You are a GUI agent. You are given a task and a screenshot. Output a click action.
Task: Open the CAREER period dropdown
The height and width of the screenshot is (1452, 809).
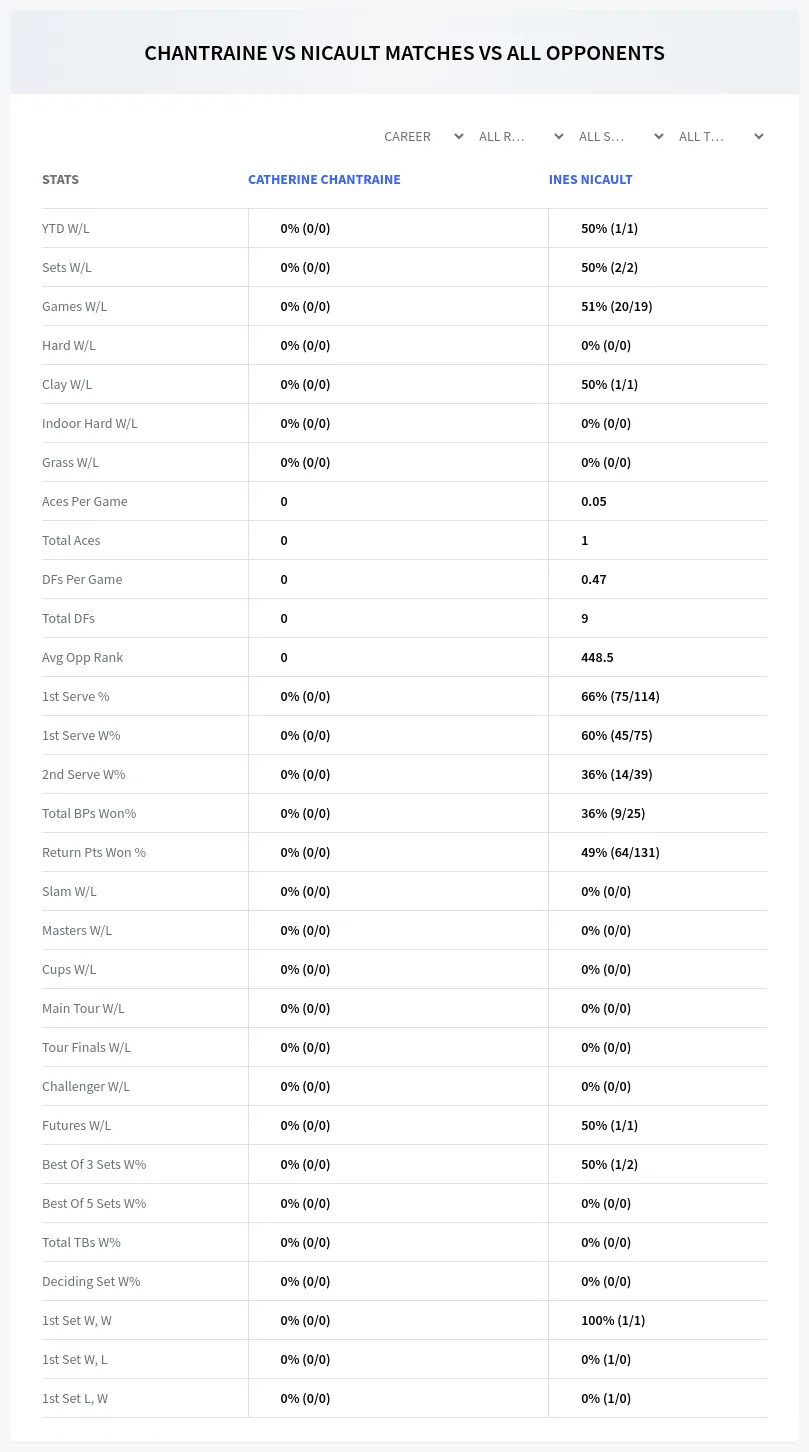coord(423,136)
